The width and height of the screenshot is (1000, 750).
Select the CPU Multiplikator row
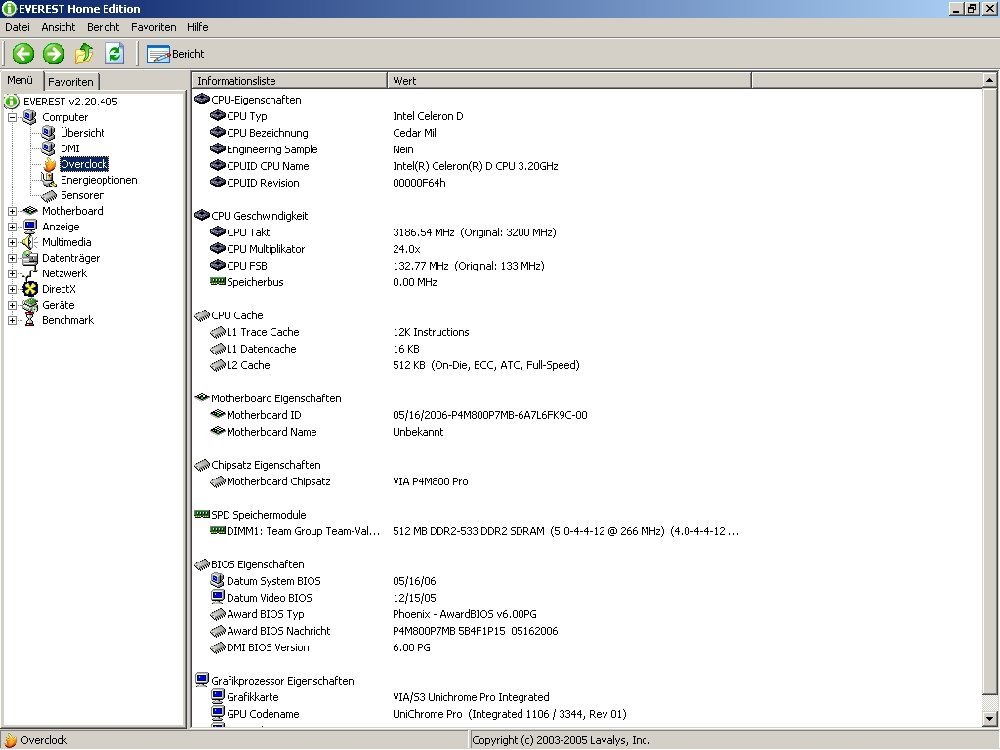pos(266,249)
